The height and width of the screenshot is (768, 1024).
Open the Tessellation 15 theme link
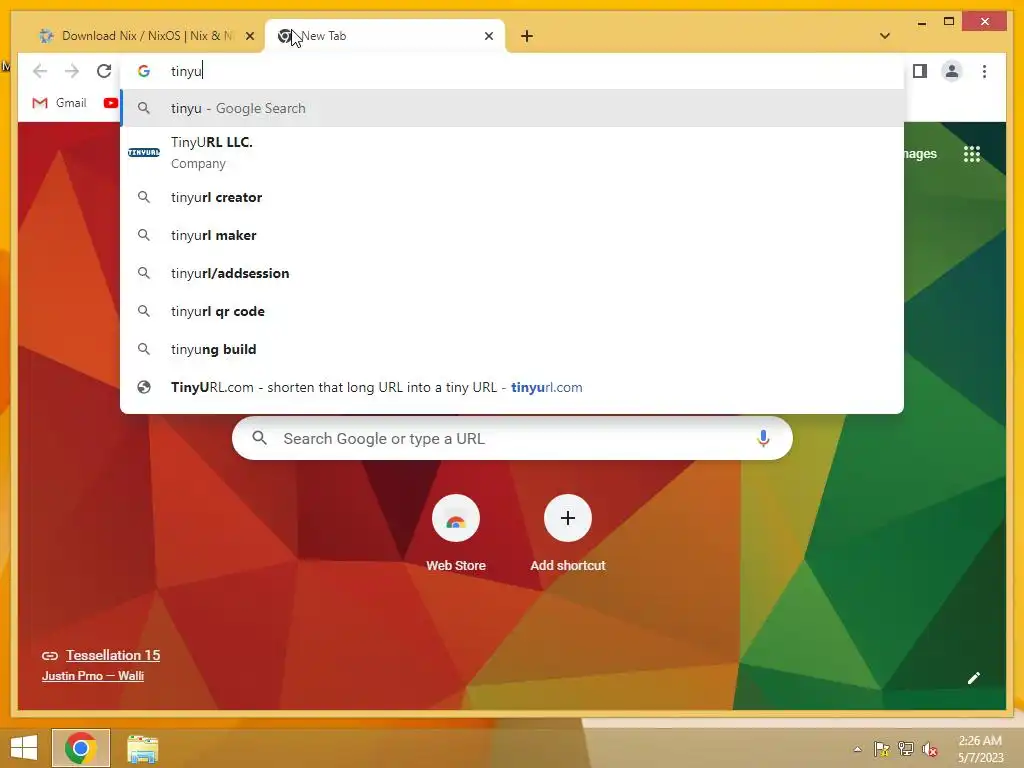pyautogui.click(x=113, y=655)
